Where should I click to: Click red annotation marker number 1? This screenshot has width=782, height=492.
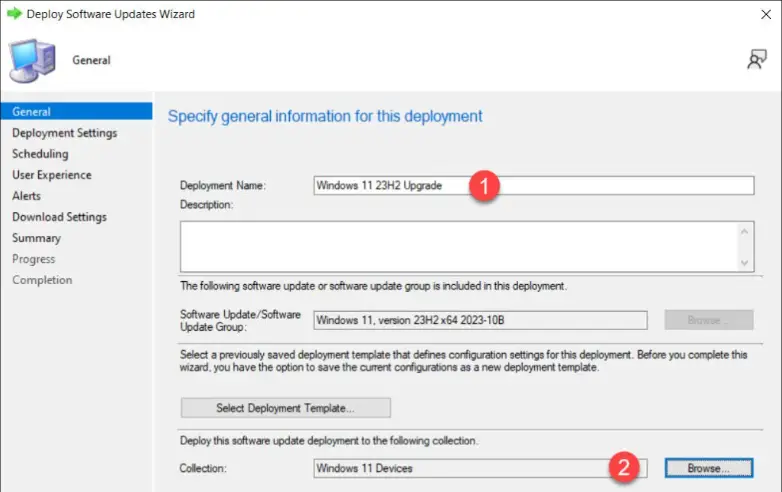click(484, 186)
